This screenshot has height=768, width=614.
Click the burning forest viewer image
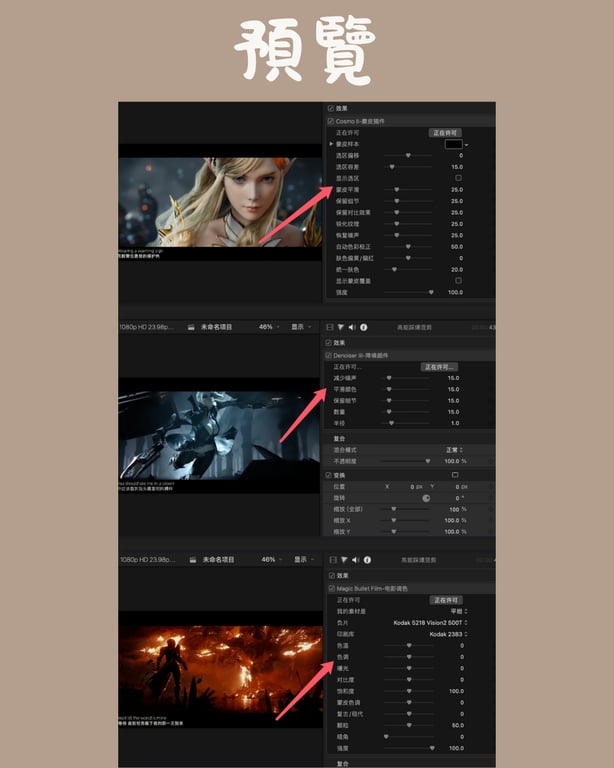pos(220,669)
